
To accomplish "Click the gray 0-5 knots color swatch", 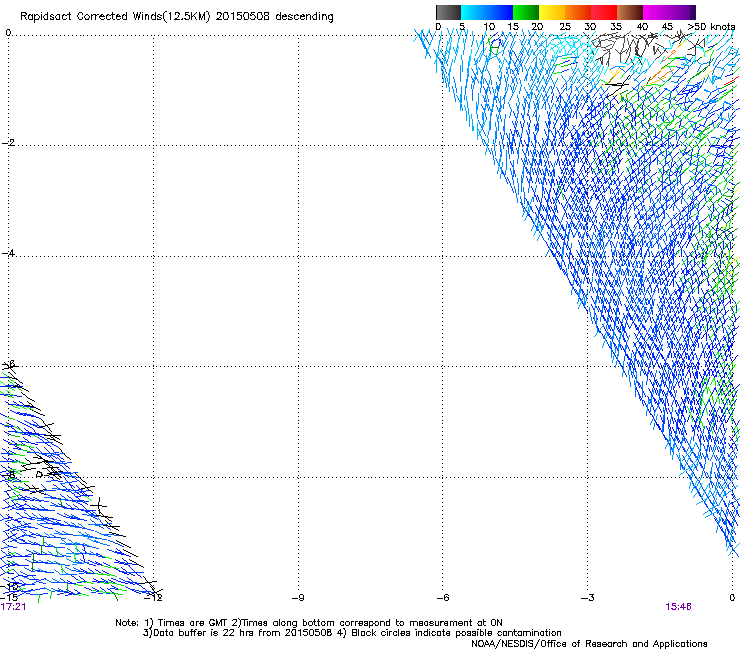I will point(448,12).
